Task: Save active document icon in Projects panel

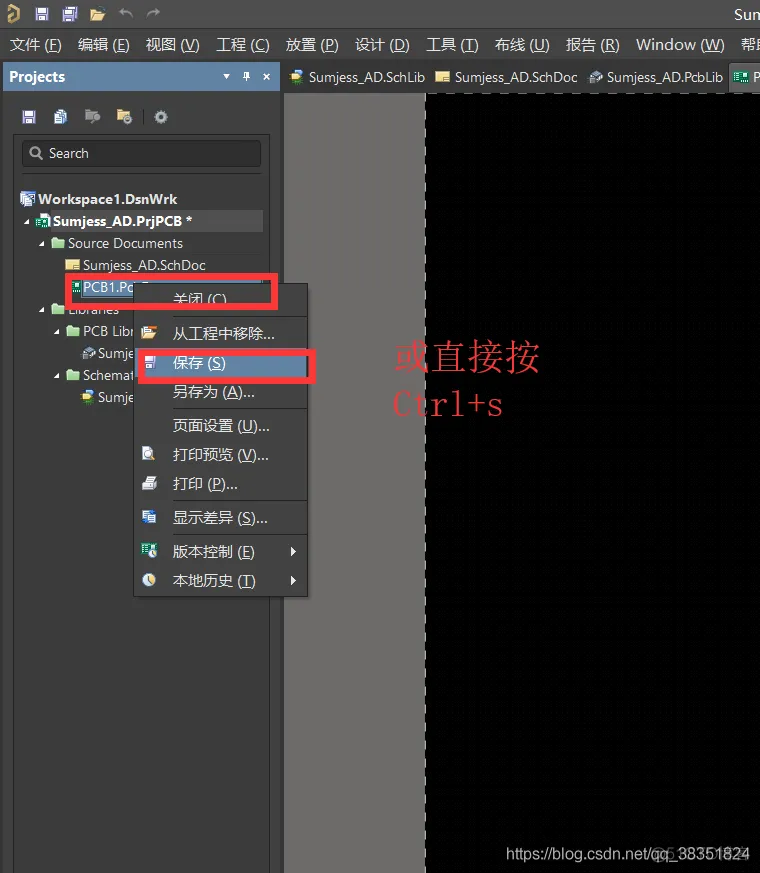Action: [x=29, y=117]
